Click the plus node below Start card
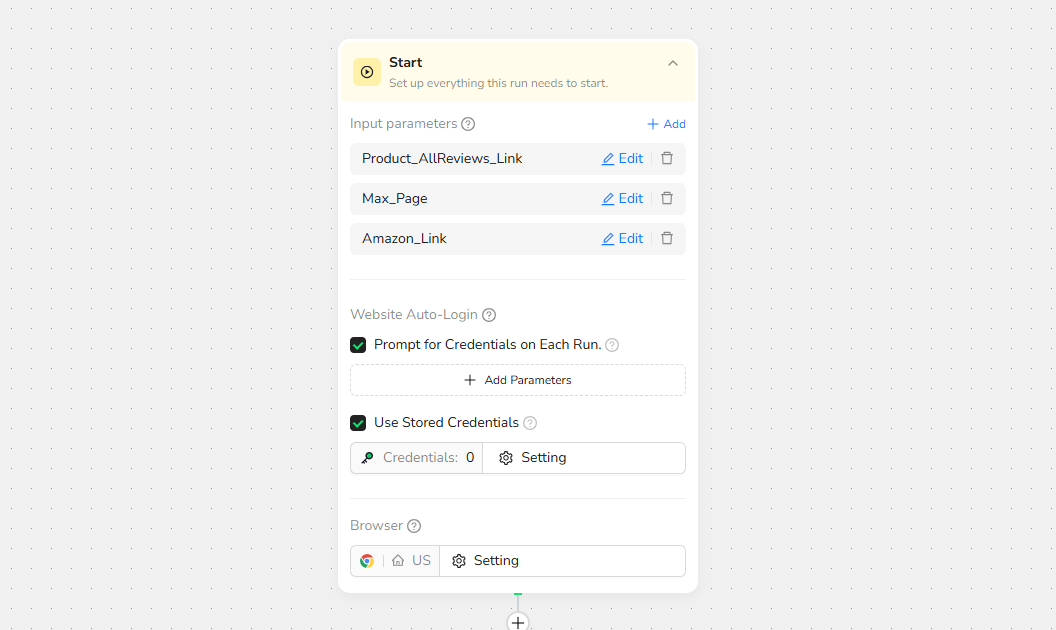This screenshot has width=1056, height=630. pos(518,621)
